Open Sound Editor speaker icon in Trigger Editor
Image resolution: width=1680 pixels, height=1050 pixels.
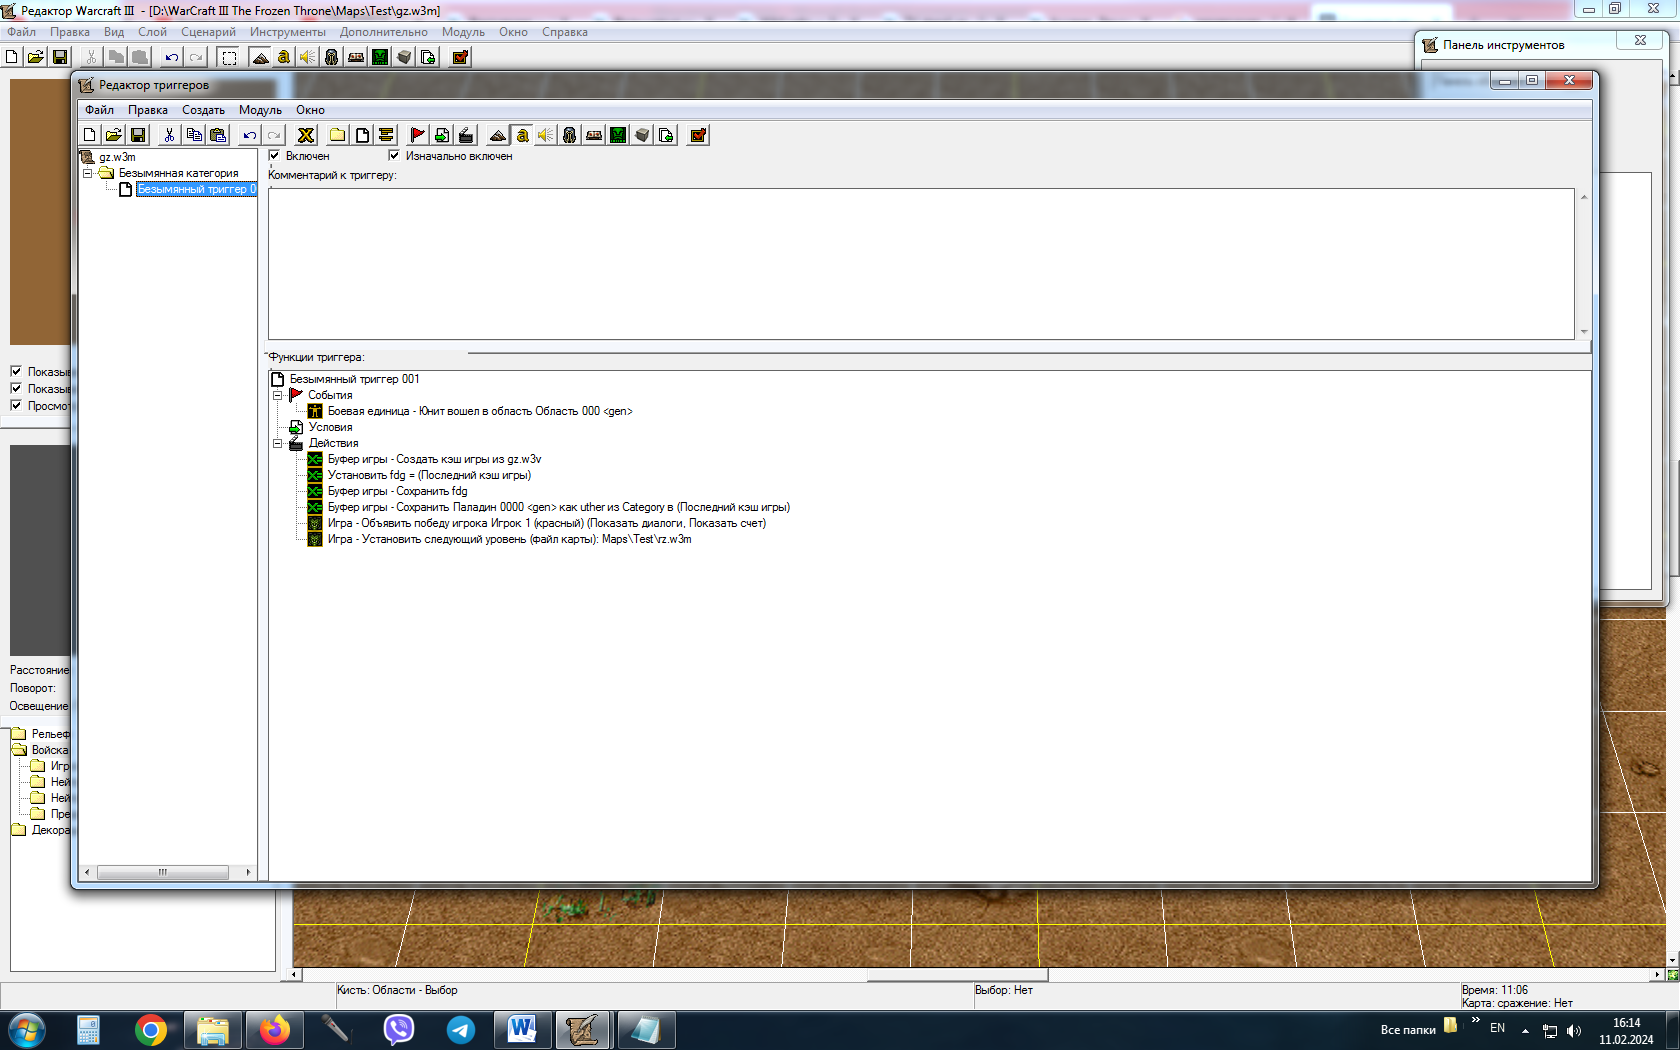click(x=546, y=135)
